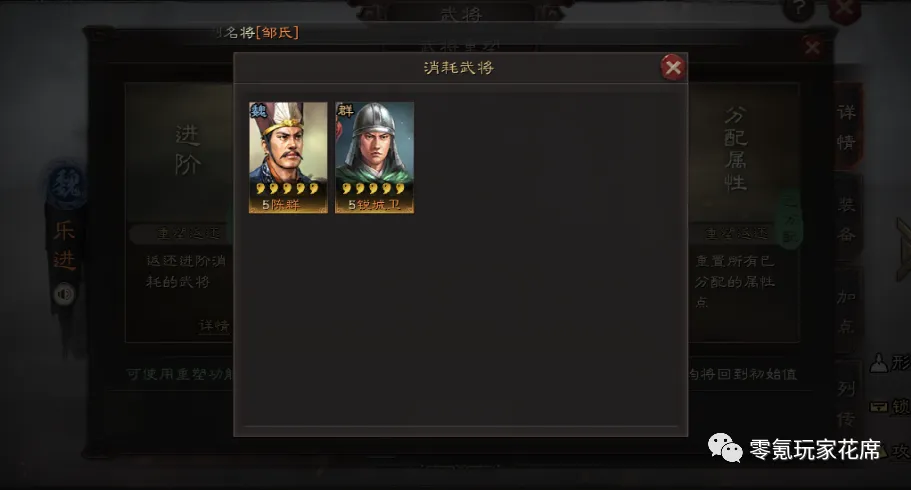The width and height of the screenshot is (911, 490).
Task: Click the green 已分配 stamp badge
Action: tap(790, 220)
